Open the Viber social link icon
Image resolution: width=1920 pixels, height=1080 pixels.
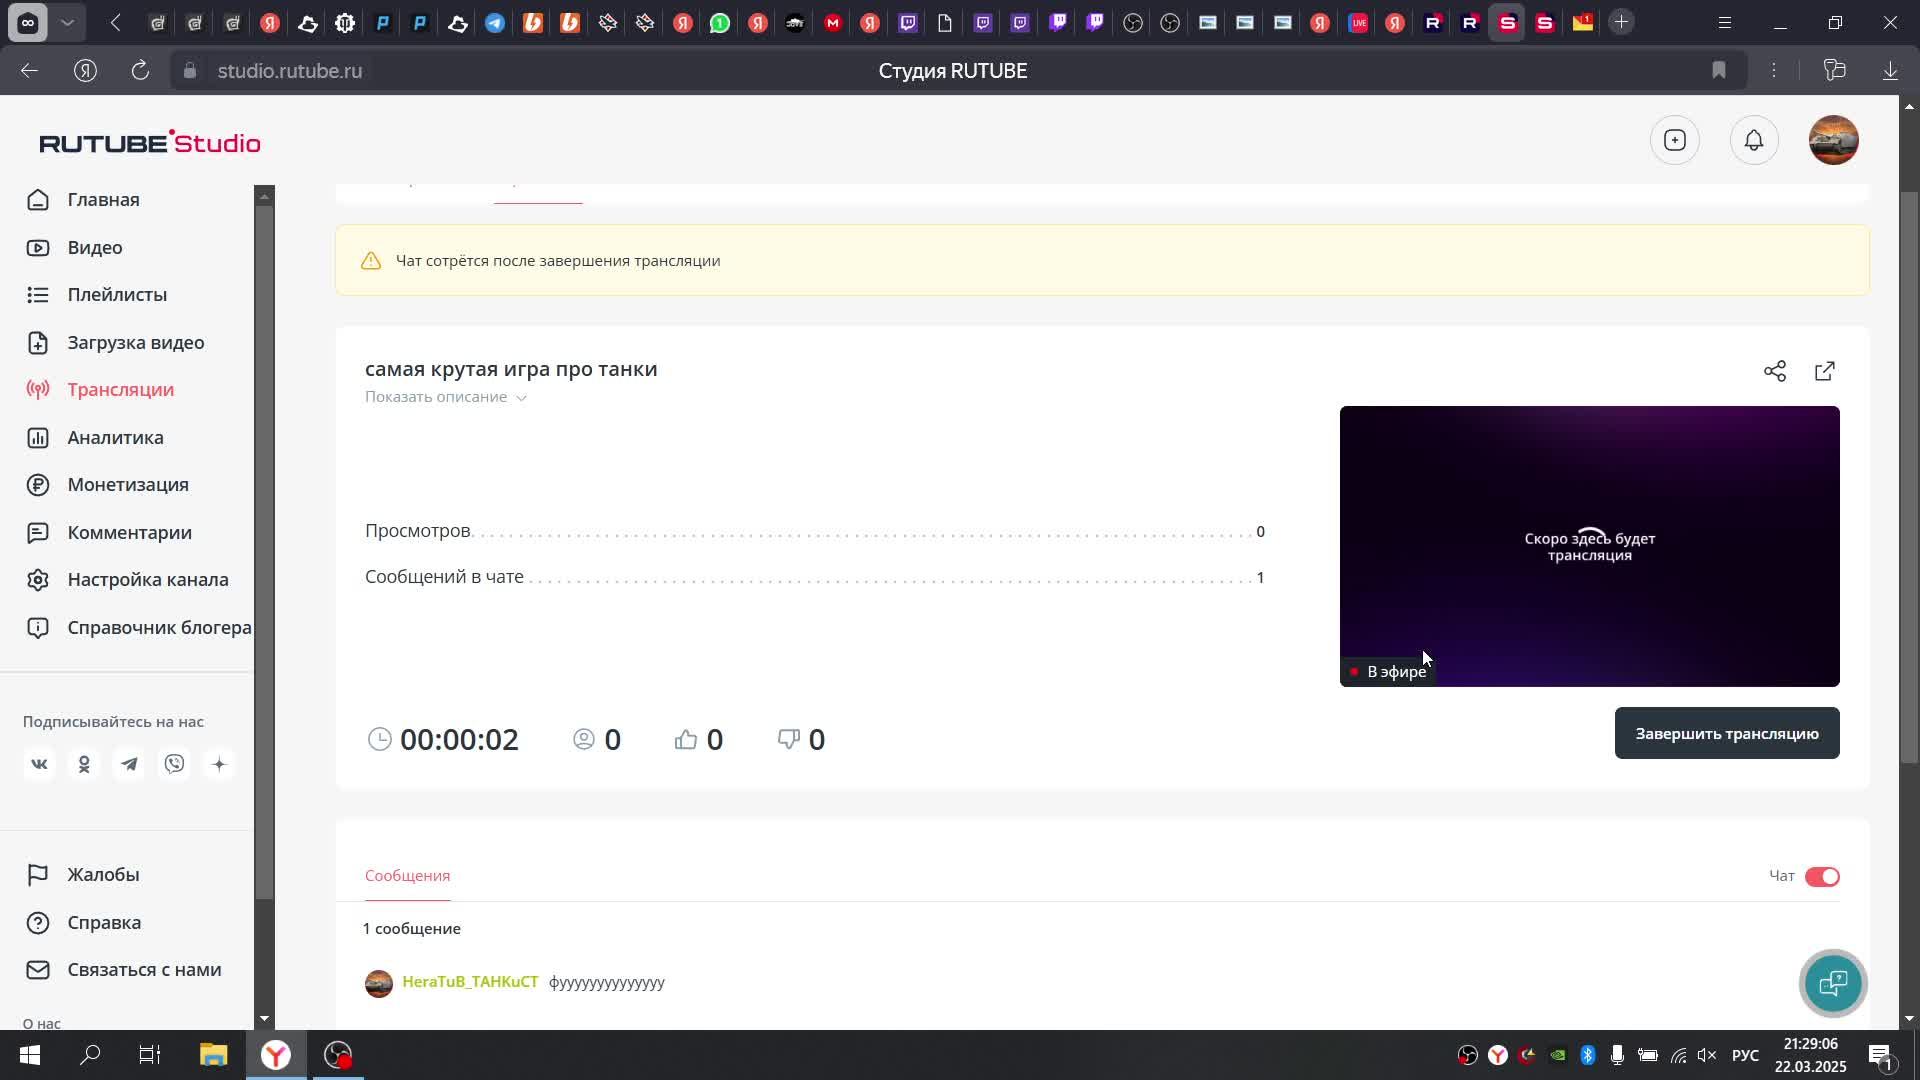tap(175, 765)
